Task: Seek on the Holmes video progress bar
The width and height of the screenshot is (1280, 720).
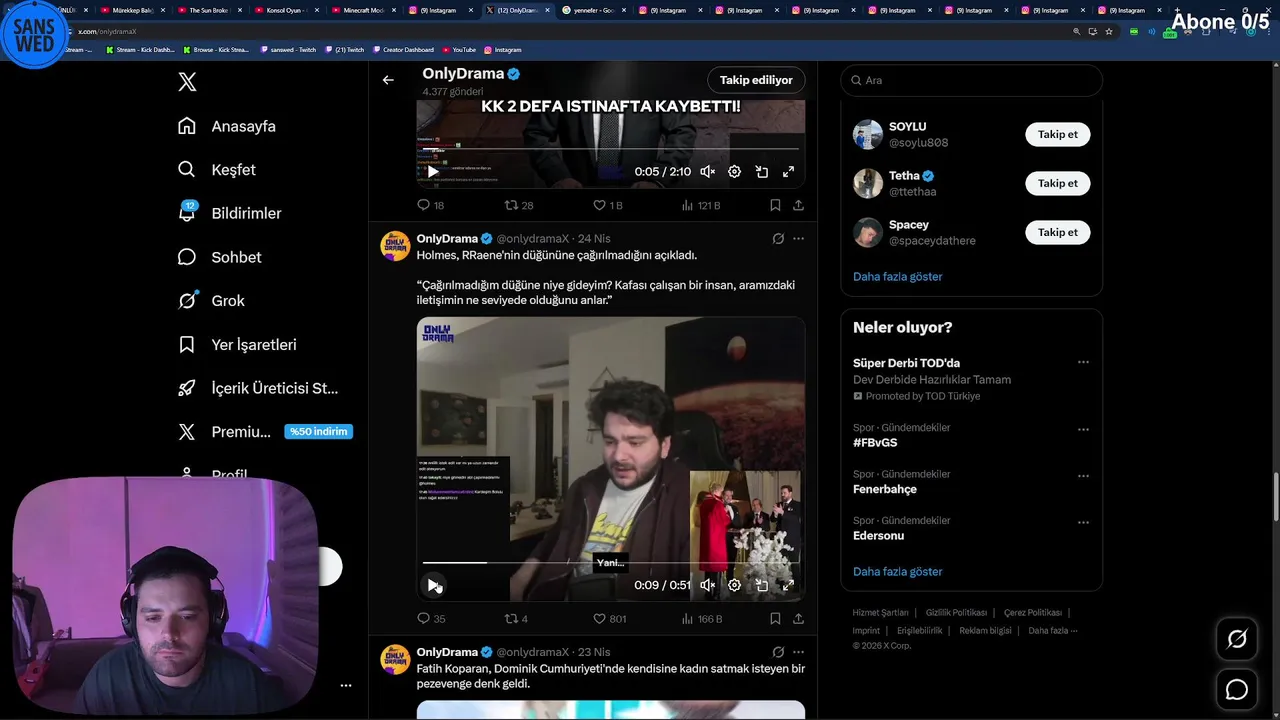Action: point(610,563)
